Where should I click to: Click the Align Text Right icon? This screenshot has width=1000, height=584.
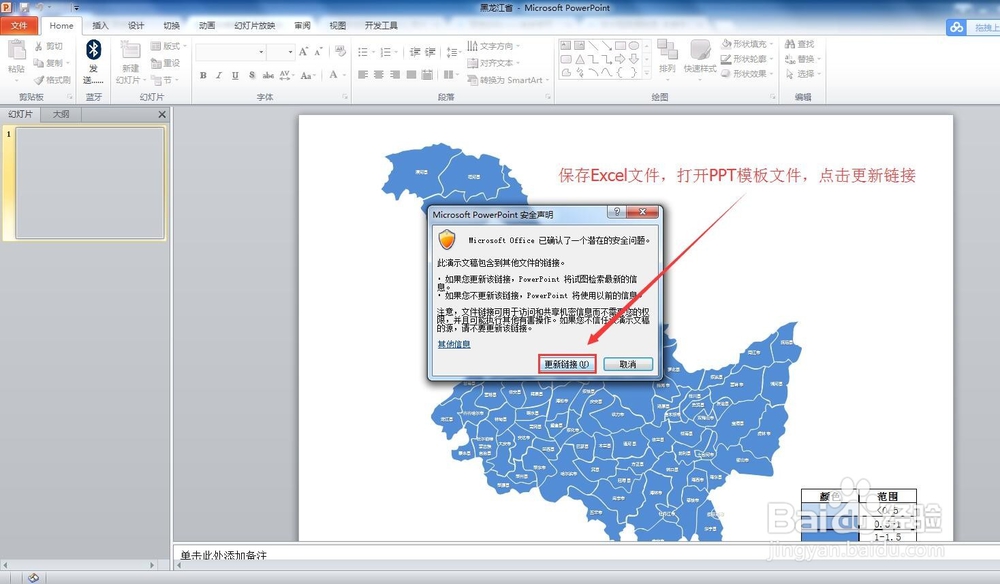tap(395, 75)
